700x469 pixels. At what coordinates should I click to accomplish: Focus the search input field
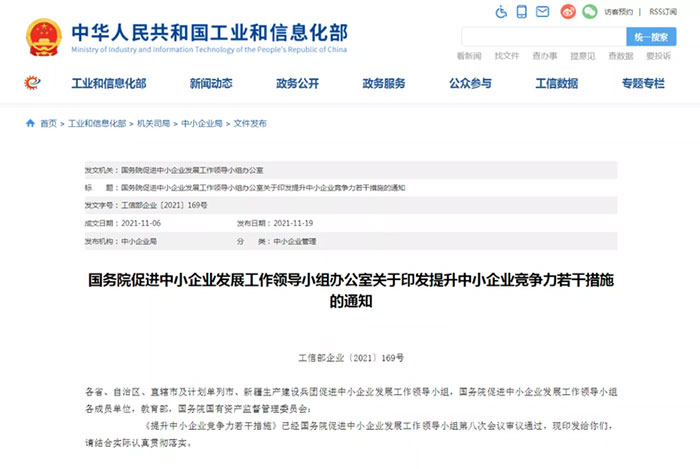coord(544,37)
